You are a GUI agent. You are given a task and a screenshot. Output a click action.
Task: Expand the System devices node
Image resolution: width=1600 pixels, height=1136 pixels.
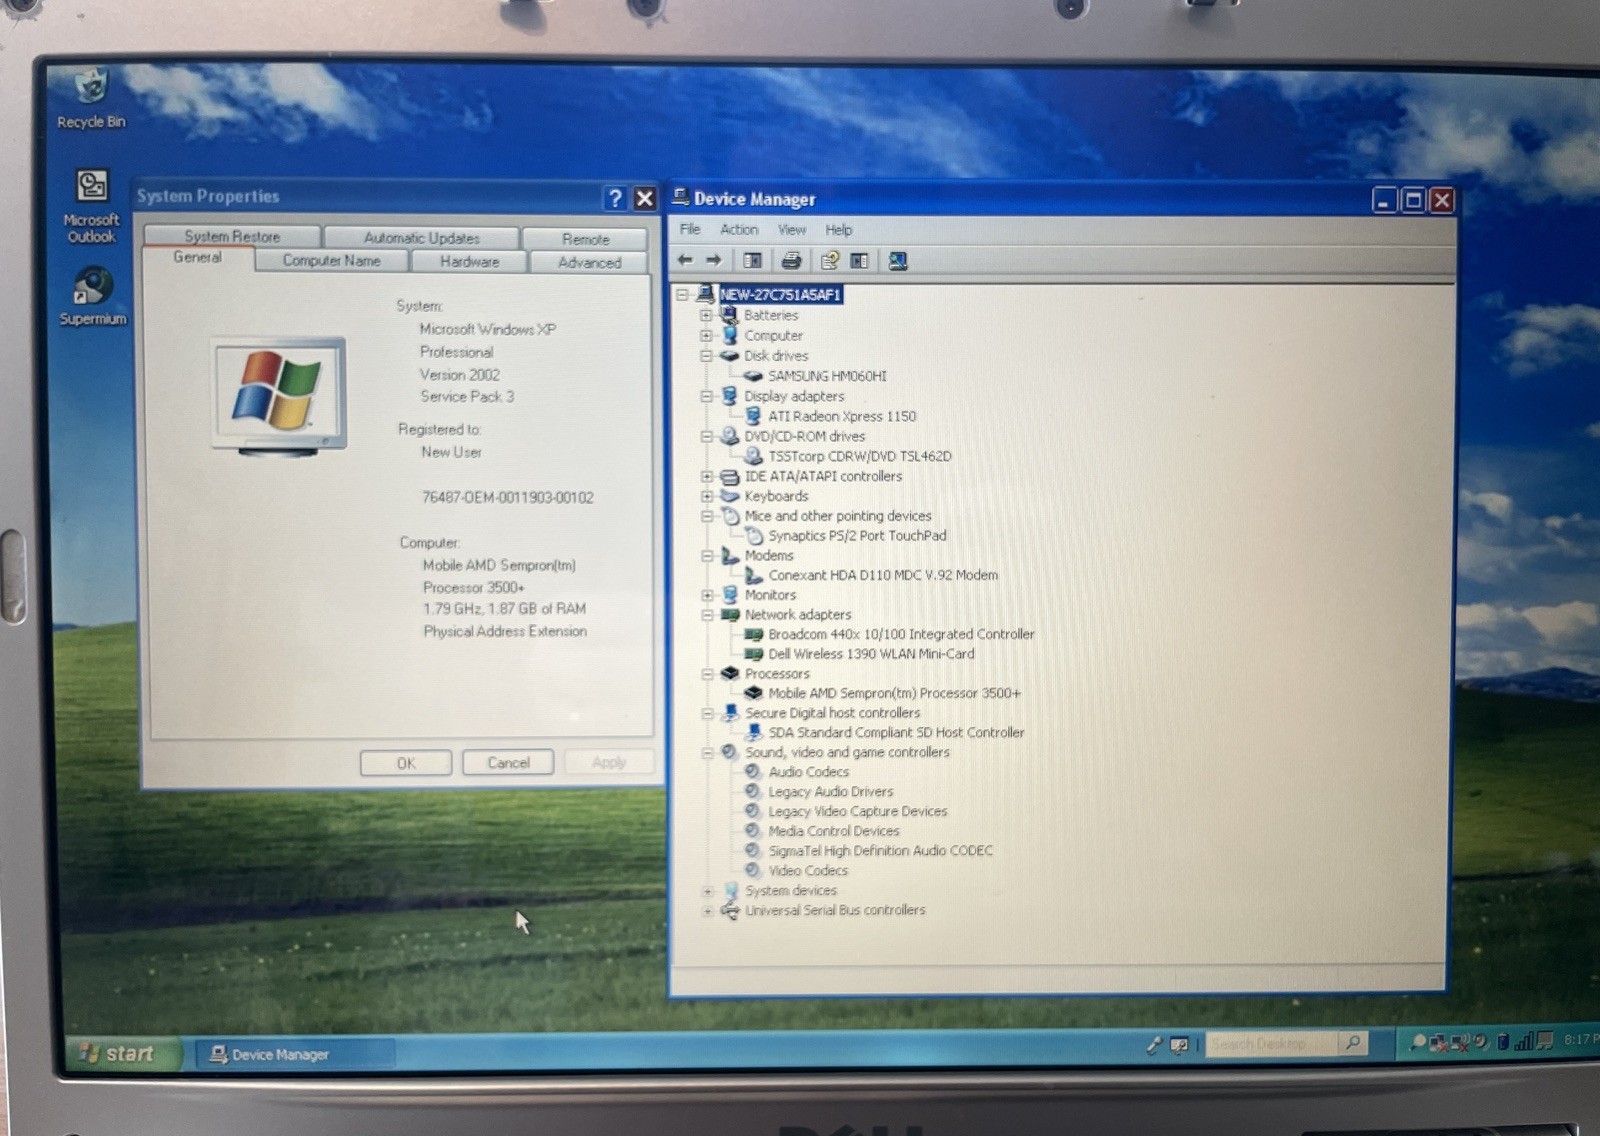click(x=707, y=891)
